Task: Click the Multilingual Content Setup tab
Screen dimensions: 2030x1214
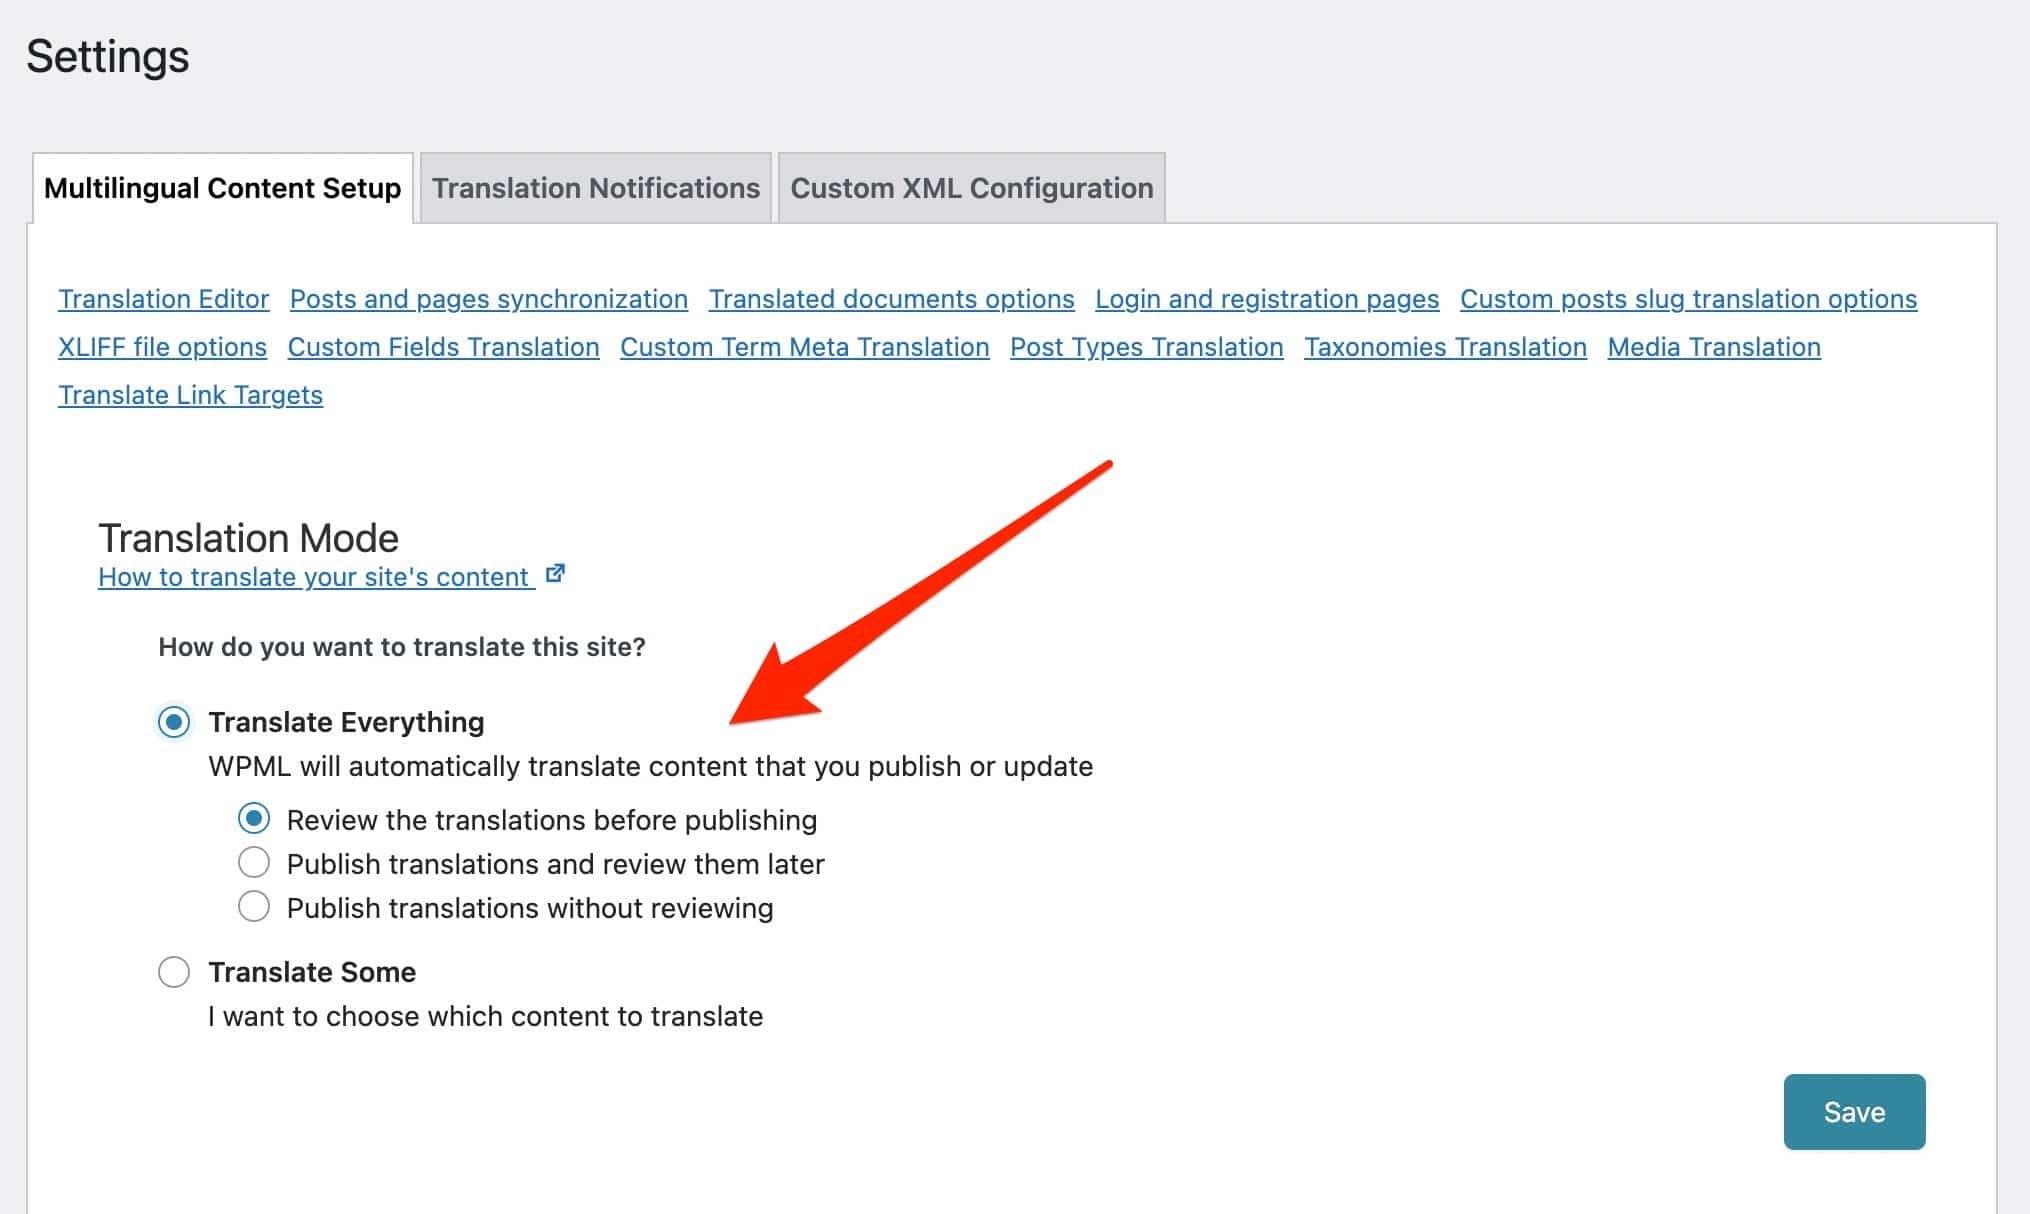Action: point(223,186)
